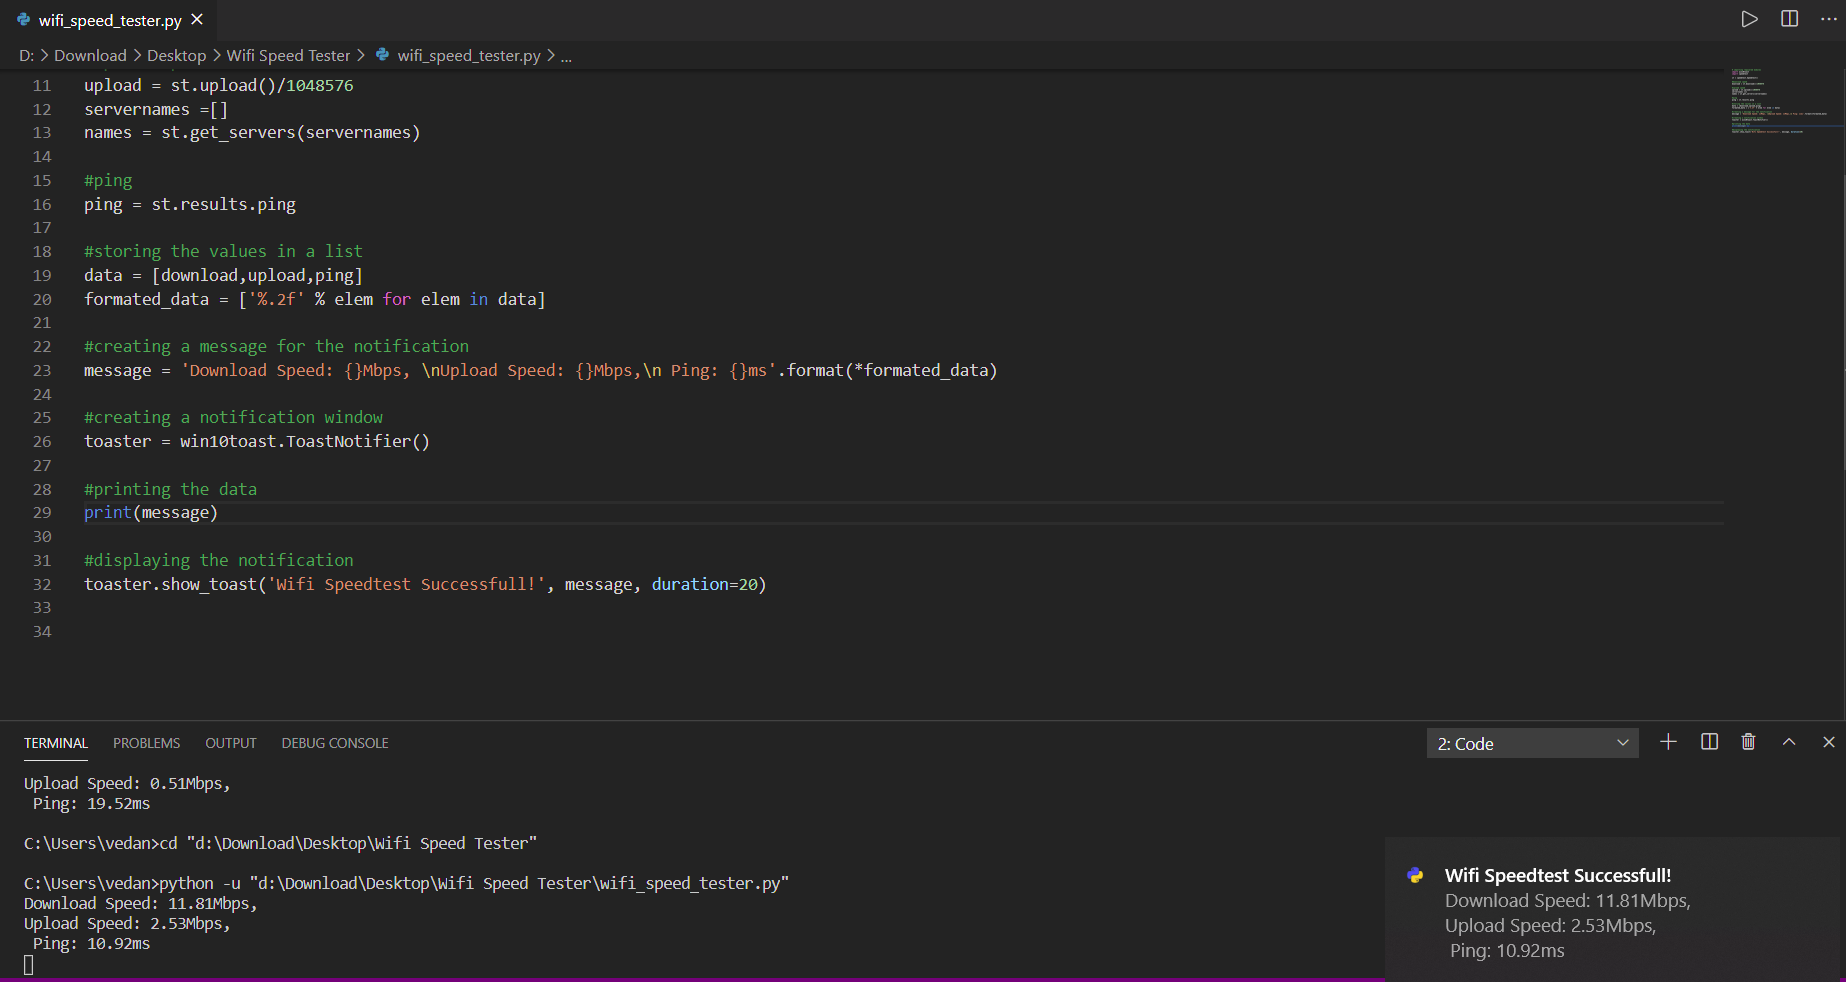1846x982 pixels.
Task: Open the '2: Code' terminal selector dropdown
Action: (1532, 743)
